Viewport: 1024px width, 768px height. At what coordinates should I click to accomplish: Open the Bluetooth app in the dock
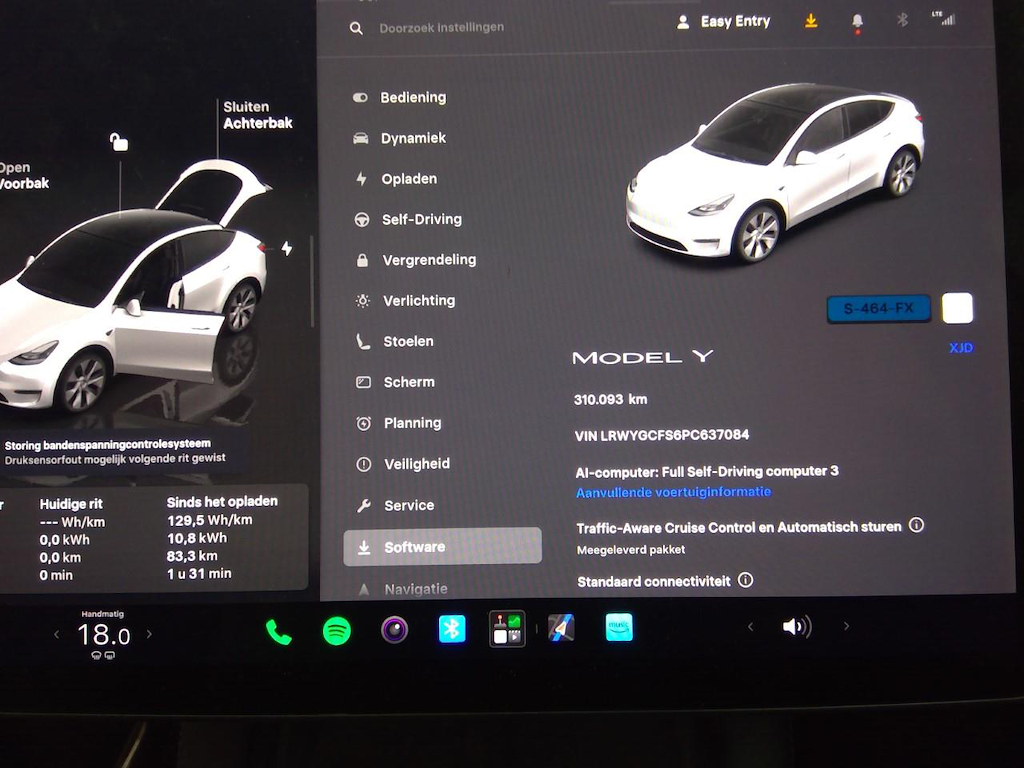[452, 629]
